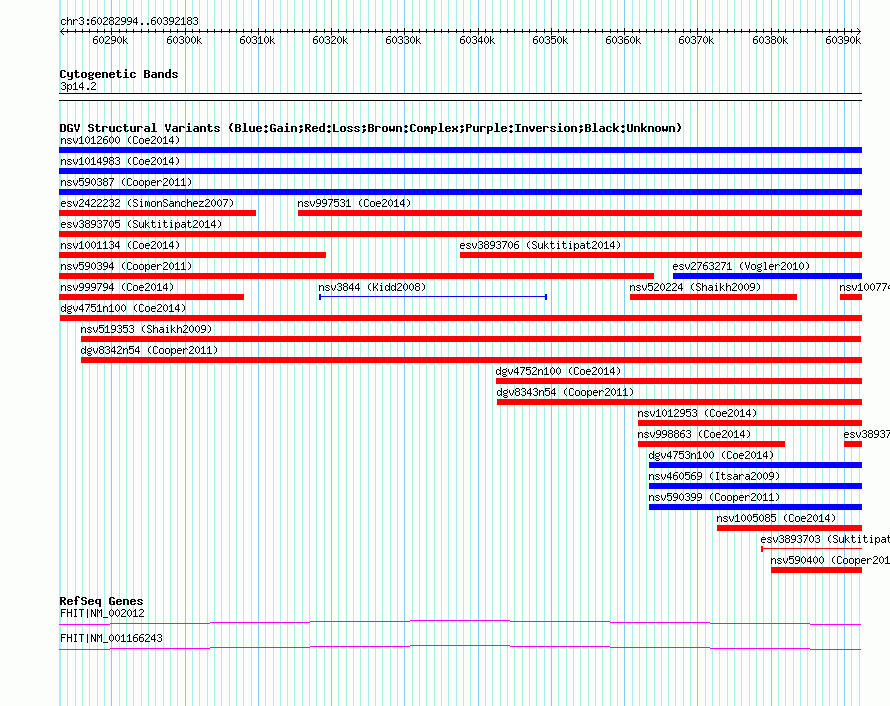Screen dimensions: 890x706
Task: Click the blue bar under esv2763271
Action: [x=767, y=276]
